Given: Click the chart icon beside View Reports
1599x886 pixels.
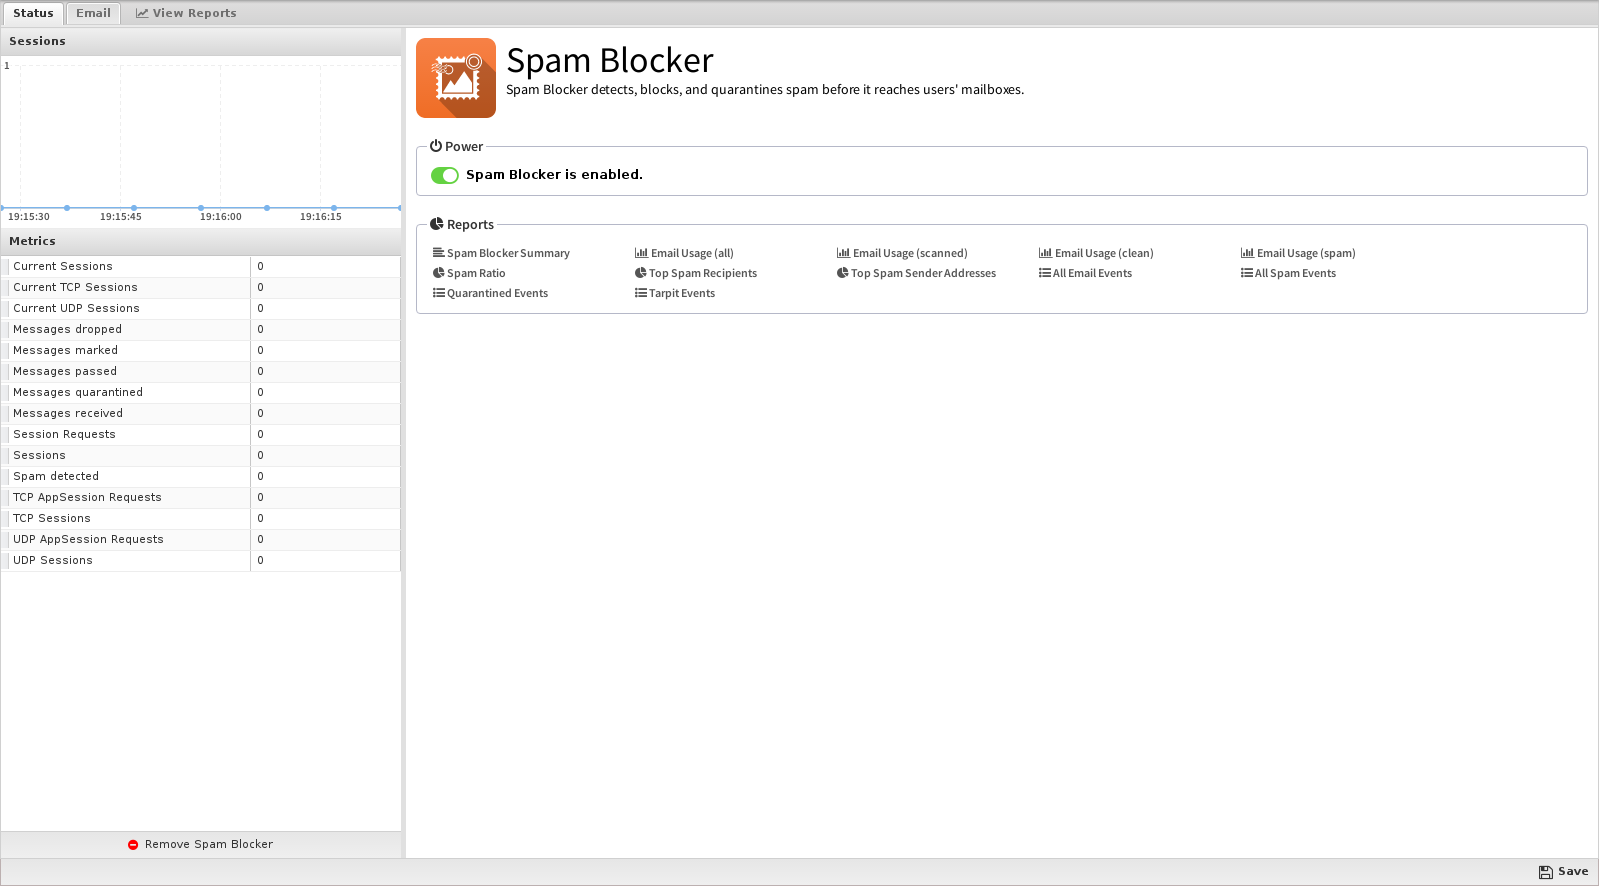Looking at the screenshot, I should [x=142, y=13].
